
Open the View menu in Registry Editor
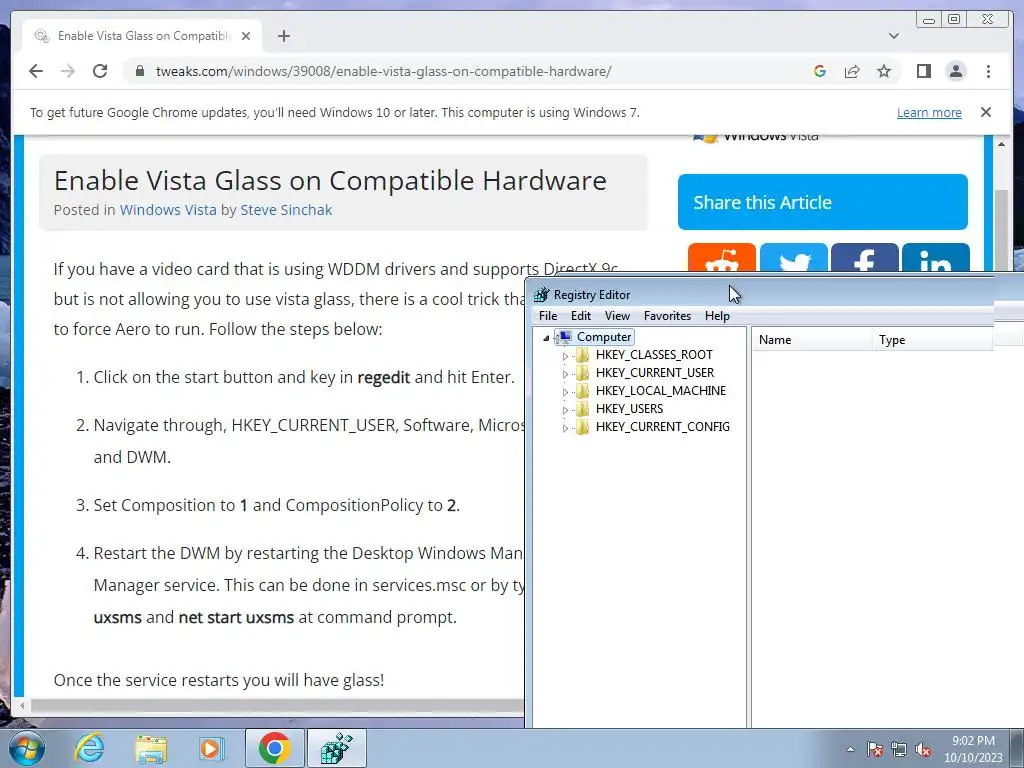(x=617, y=316)
